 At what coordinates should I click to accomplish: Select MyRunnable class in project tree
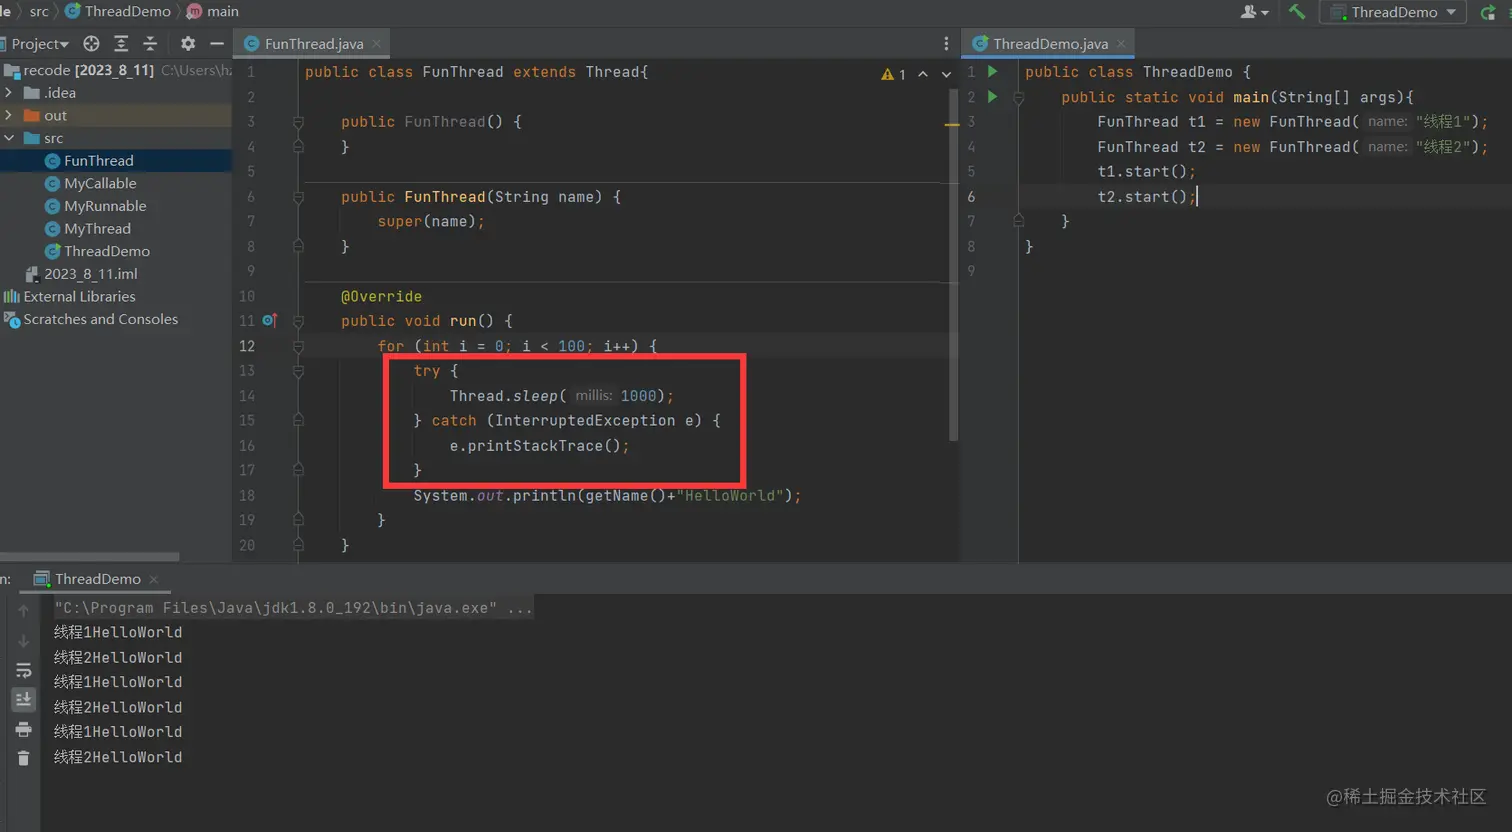[x=105, y=206]
